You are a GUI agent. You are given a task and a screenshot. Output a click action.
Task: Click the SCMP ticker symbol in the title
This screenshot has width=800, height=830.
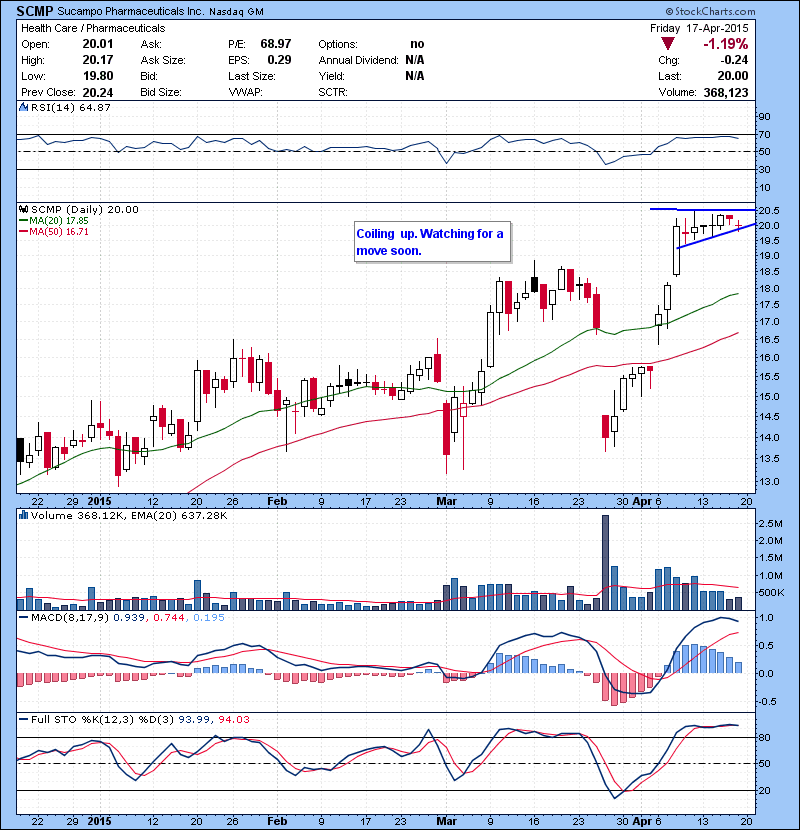[35, 11]
